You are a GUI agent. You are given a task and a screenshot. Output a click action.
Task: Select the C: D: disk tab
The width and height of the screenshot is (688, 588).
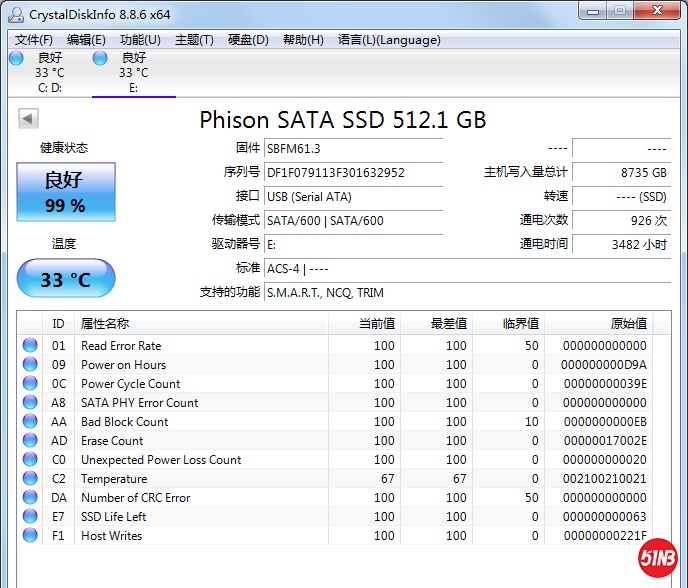(x=48, y=72)
